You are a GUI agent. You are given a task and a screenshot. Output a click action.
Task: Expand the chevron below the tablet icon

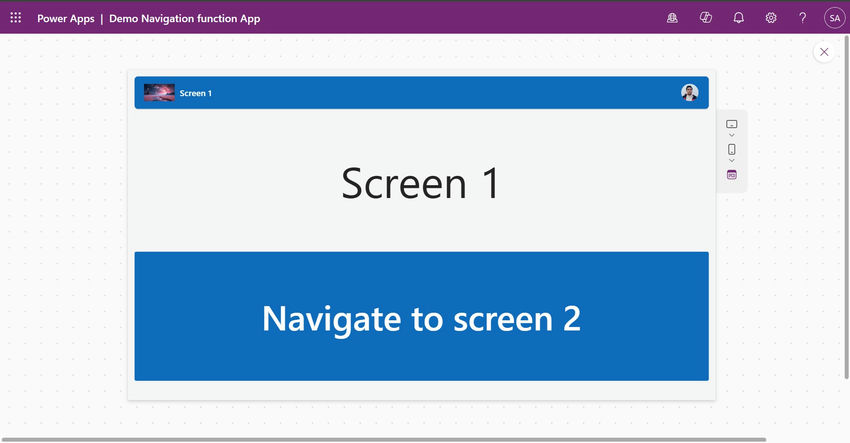tap(731, 135)
